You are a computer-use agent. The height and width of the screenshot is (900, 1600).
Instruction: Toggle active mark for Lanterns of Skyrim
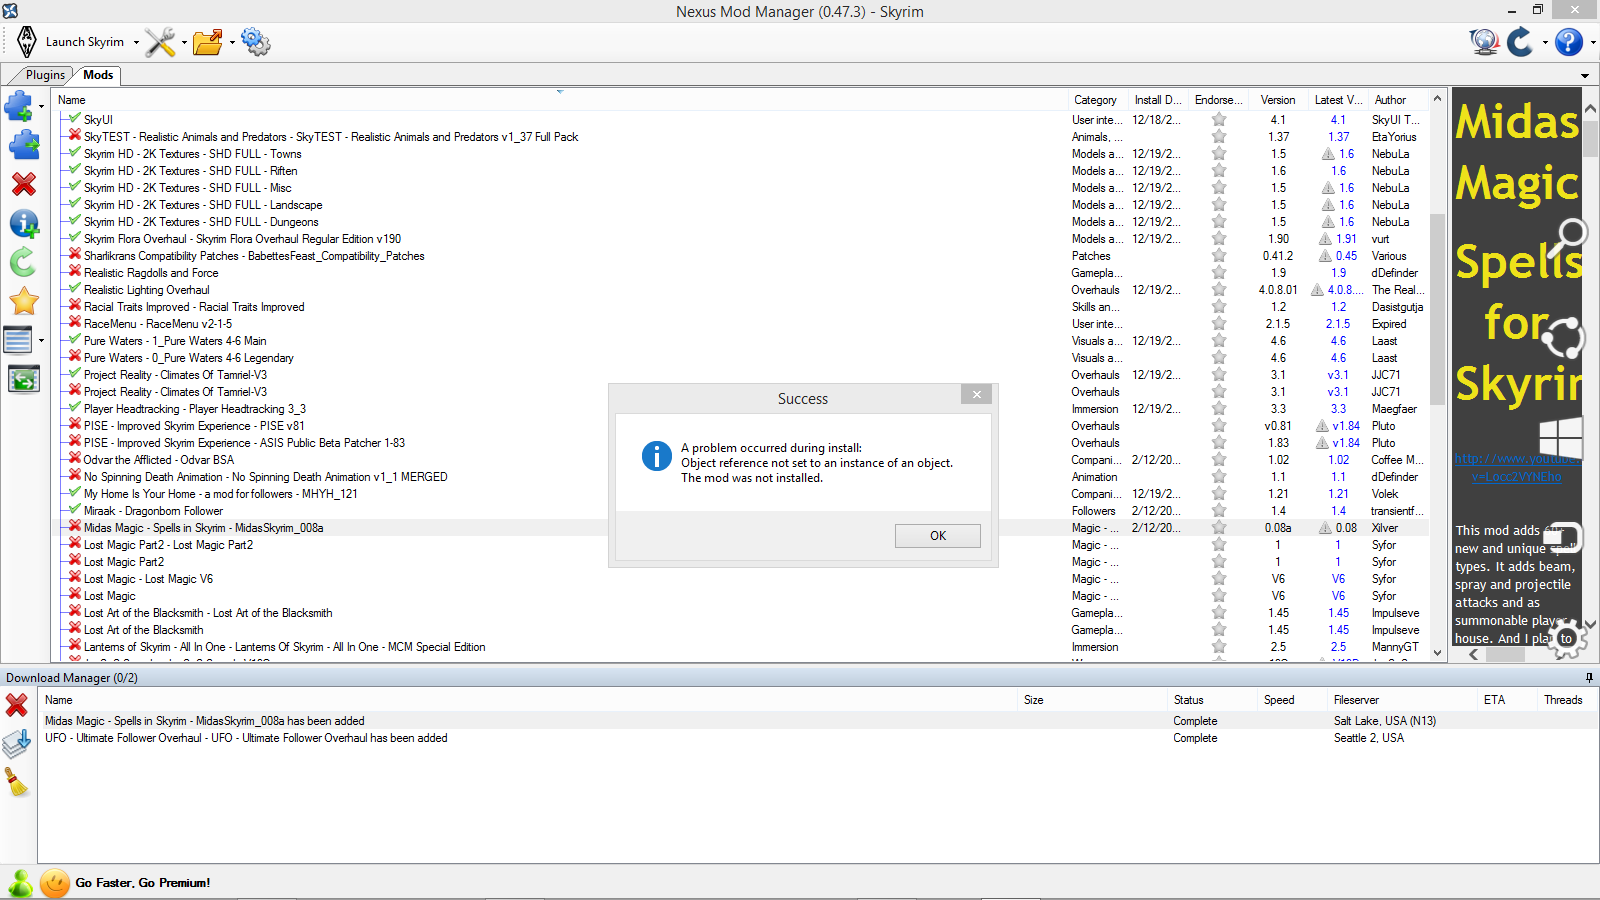tap(74, 646)
